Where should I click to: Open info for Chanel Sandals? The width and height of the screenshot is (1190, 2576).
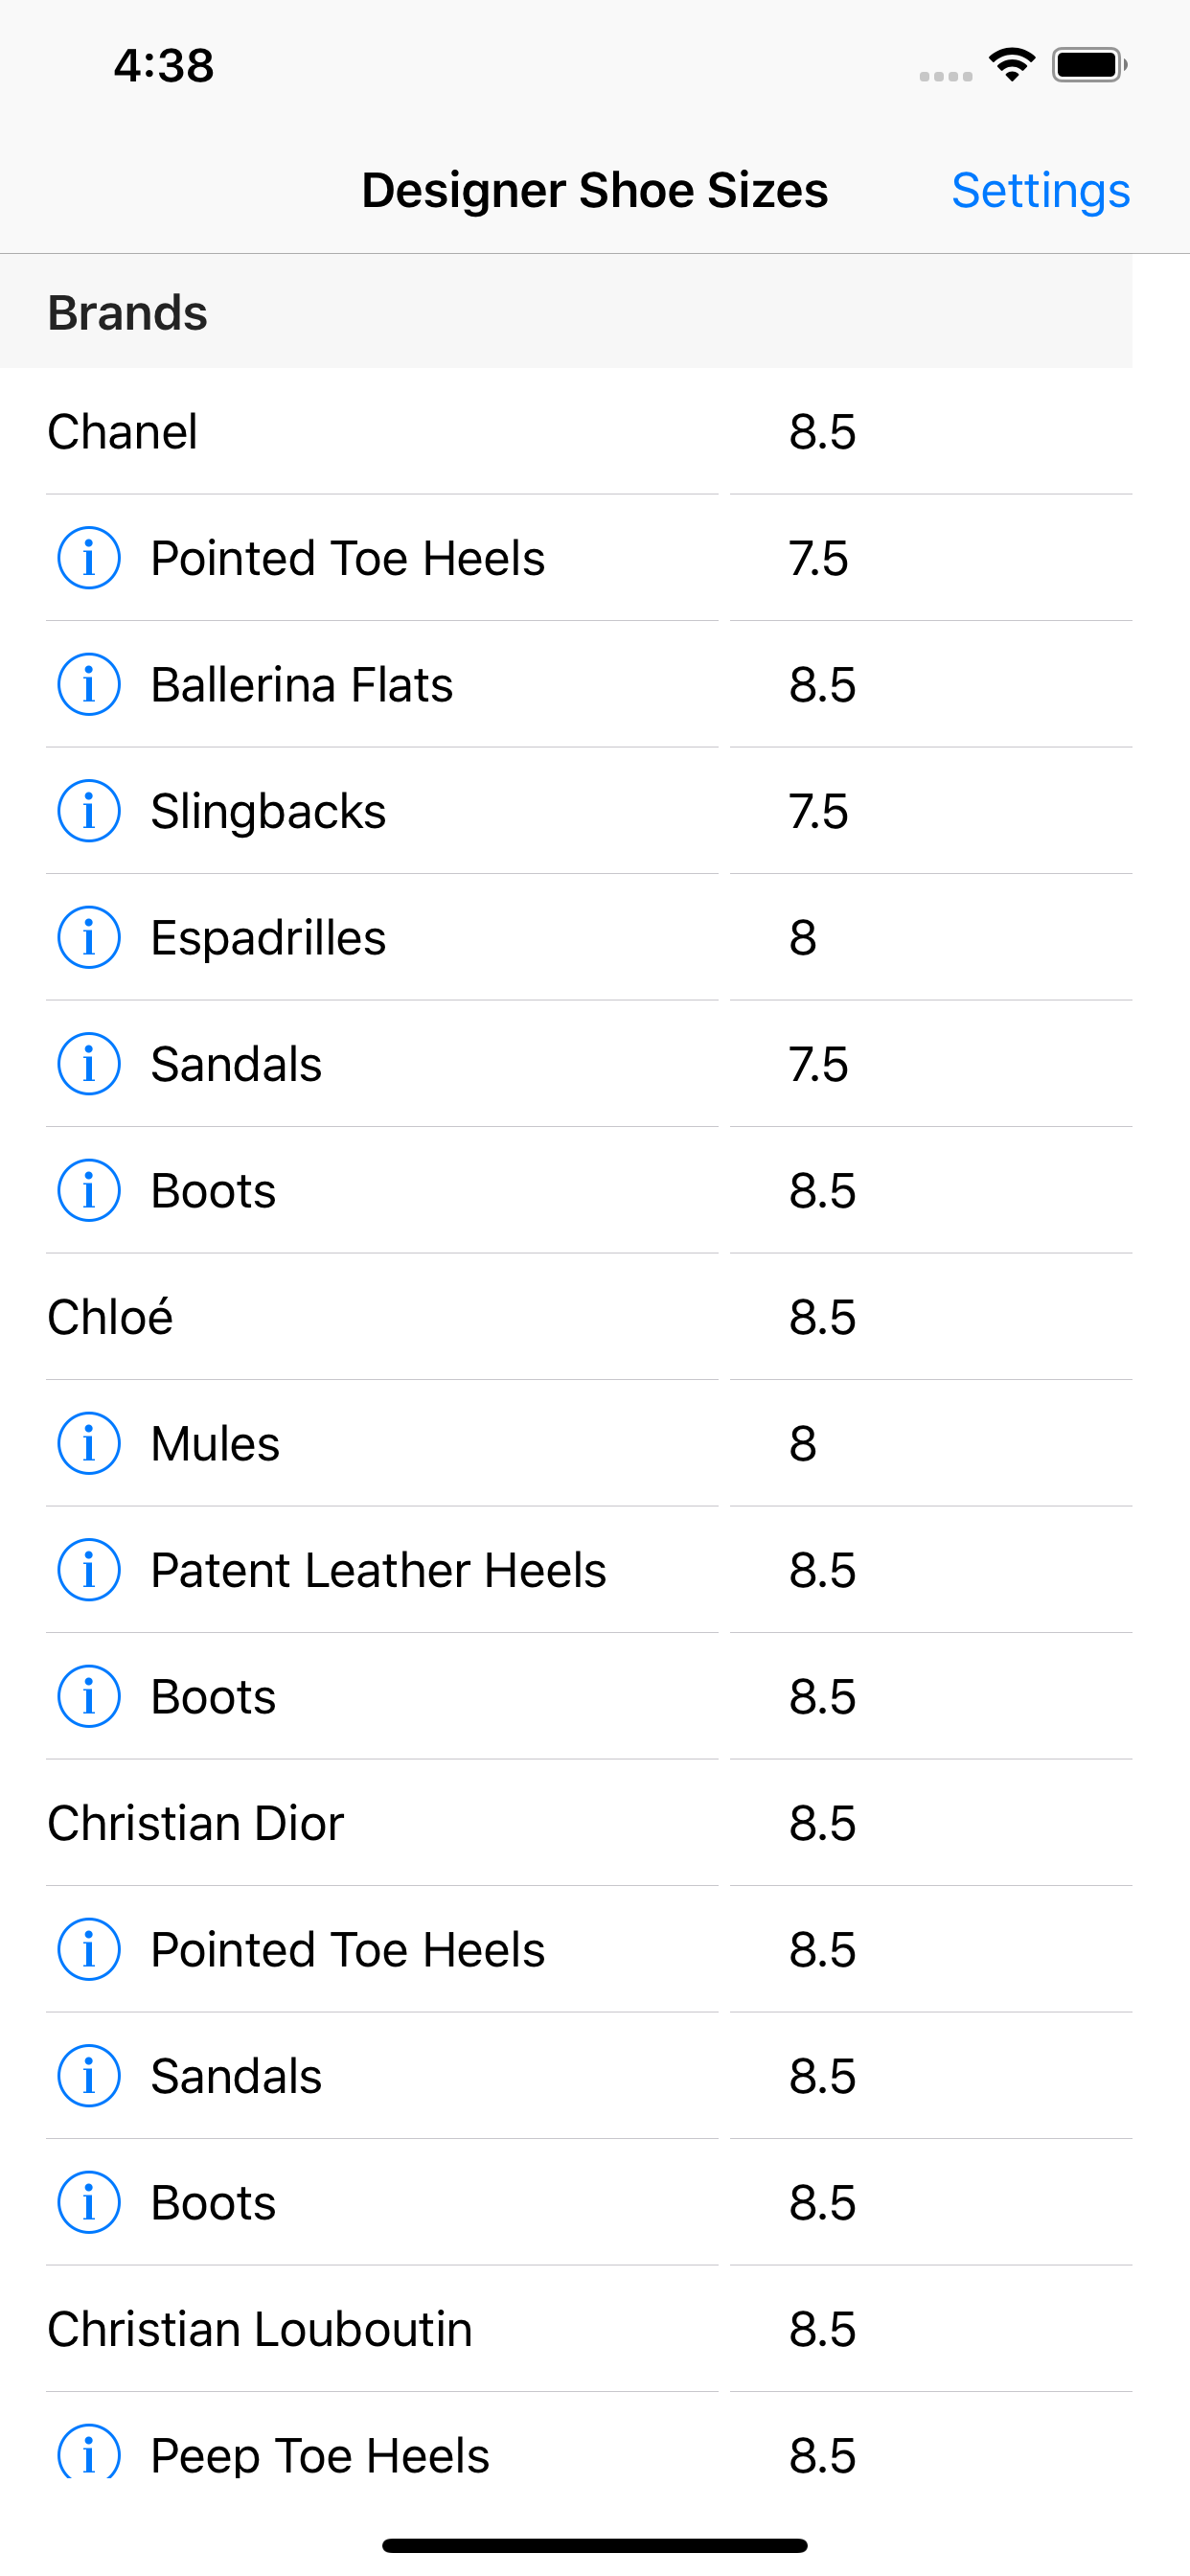[x=89, y=1064]
